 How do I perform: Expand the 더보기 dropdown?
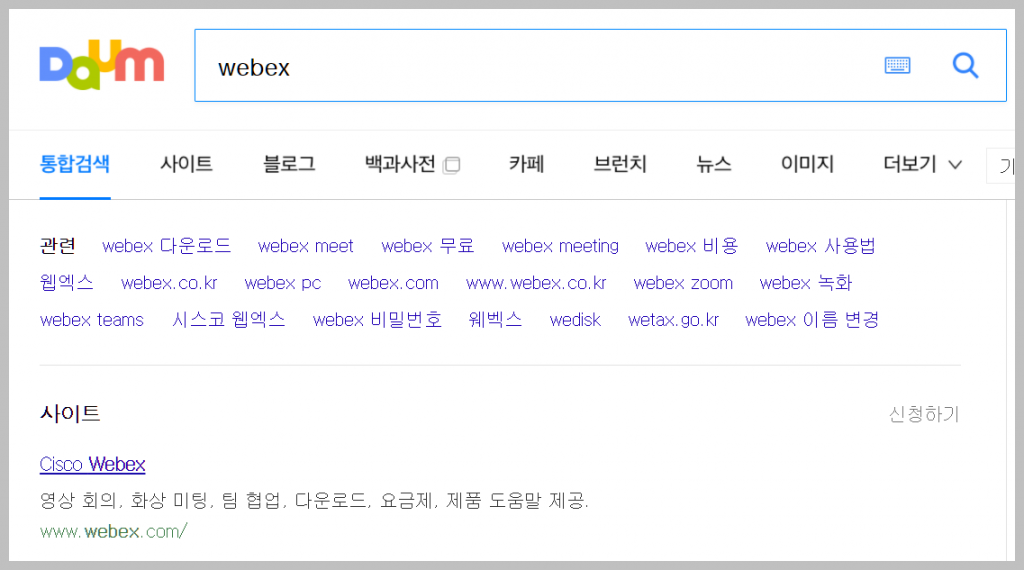(x=922, y=163)
